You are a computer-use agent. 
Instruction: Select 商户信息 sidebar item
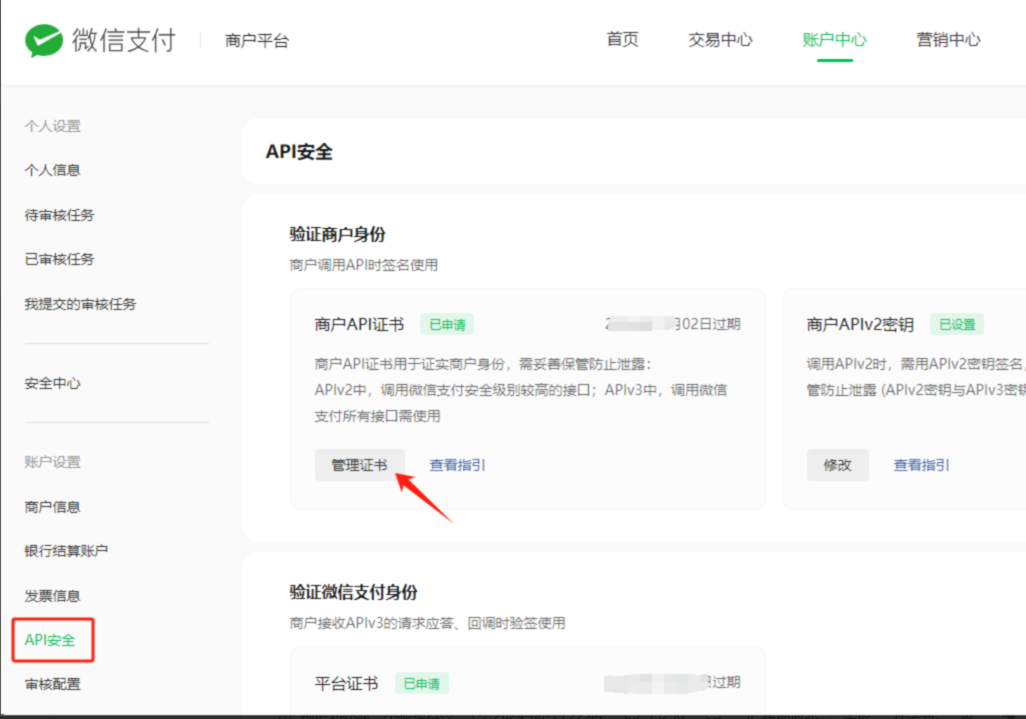[x=52, y=507]
